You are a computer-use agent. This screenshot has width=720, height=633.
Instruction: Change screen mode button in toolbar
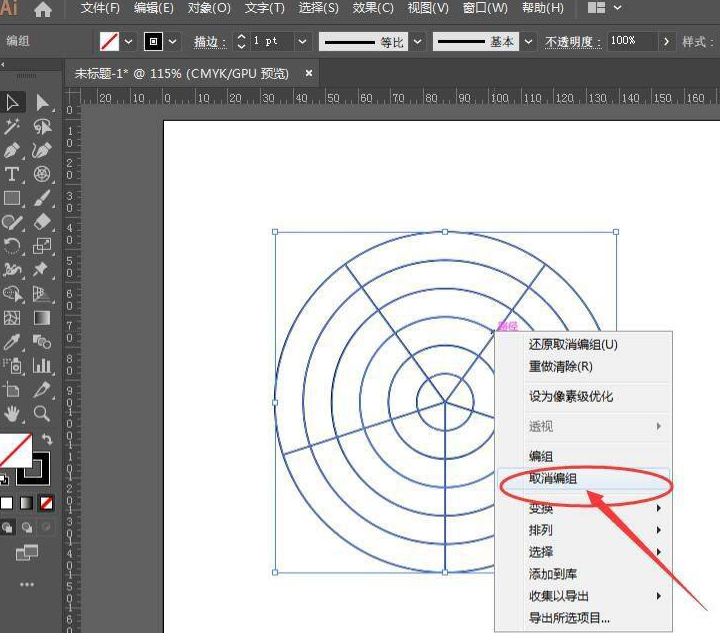[x=27, y=553]
